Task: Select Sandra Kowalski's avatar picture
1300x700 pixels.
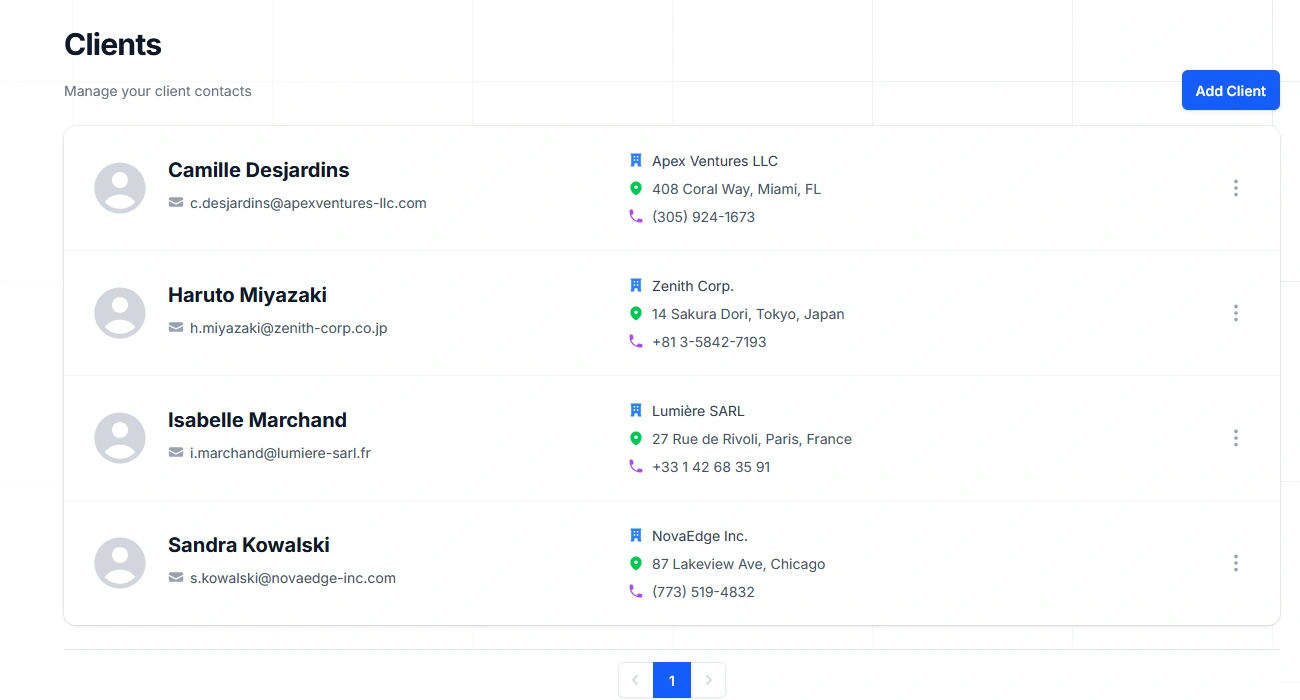Action: pos(119,562)
